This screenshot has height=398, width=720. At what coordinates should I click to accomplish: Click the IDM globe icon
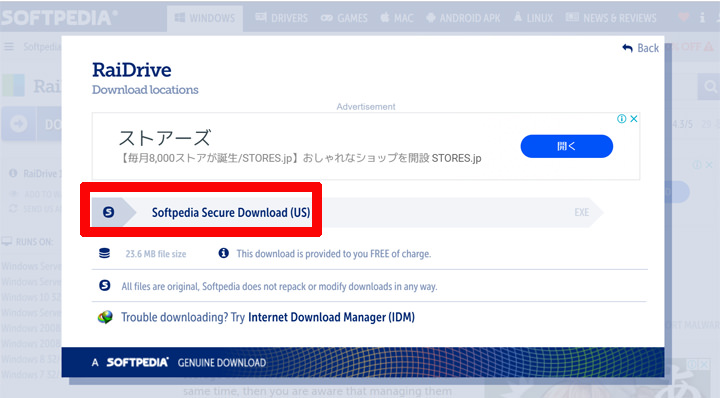tap(105, 317)
